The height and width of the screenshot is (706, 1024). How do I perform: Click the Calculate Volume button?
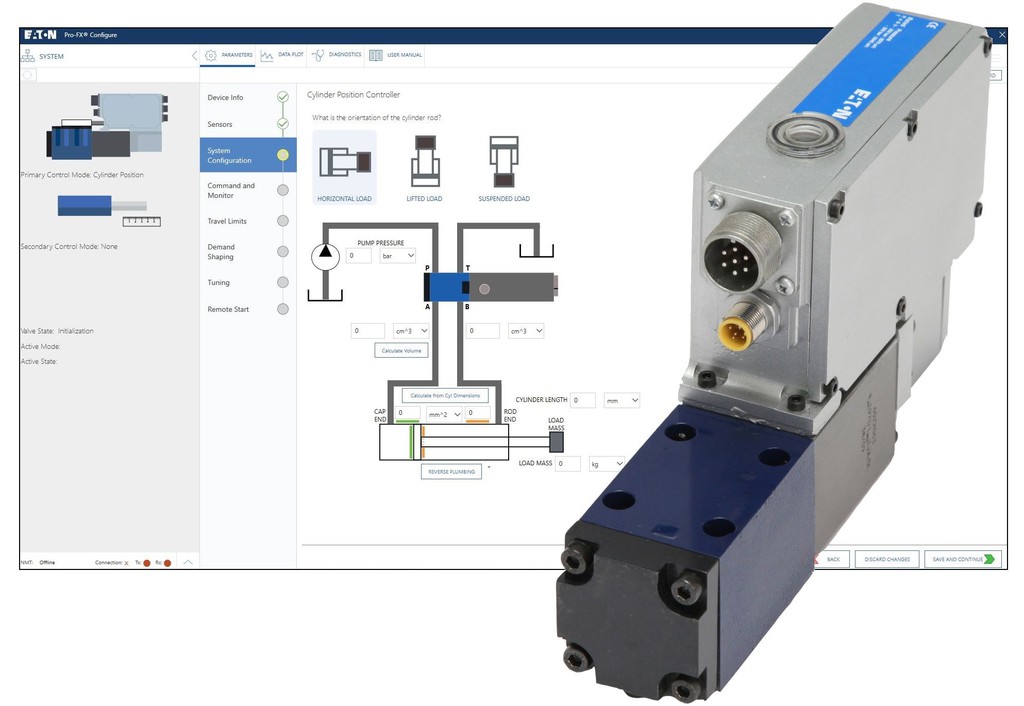click(x=401, y=350)
